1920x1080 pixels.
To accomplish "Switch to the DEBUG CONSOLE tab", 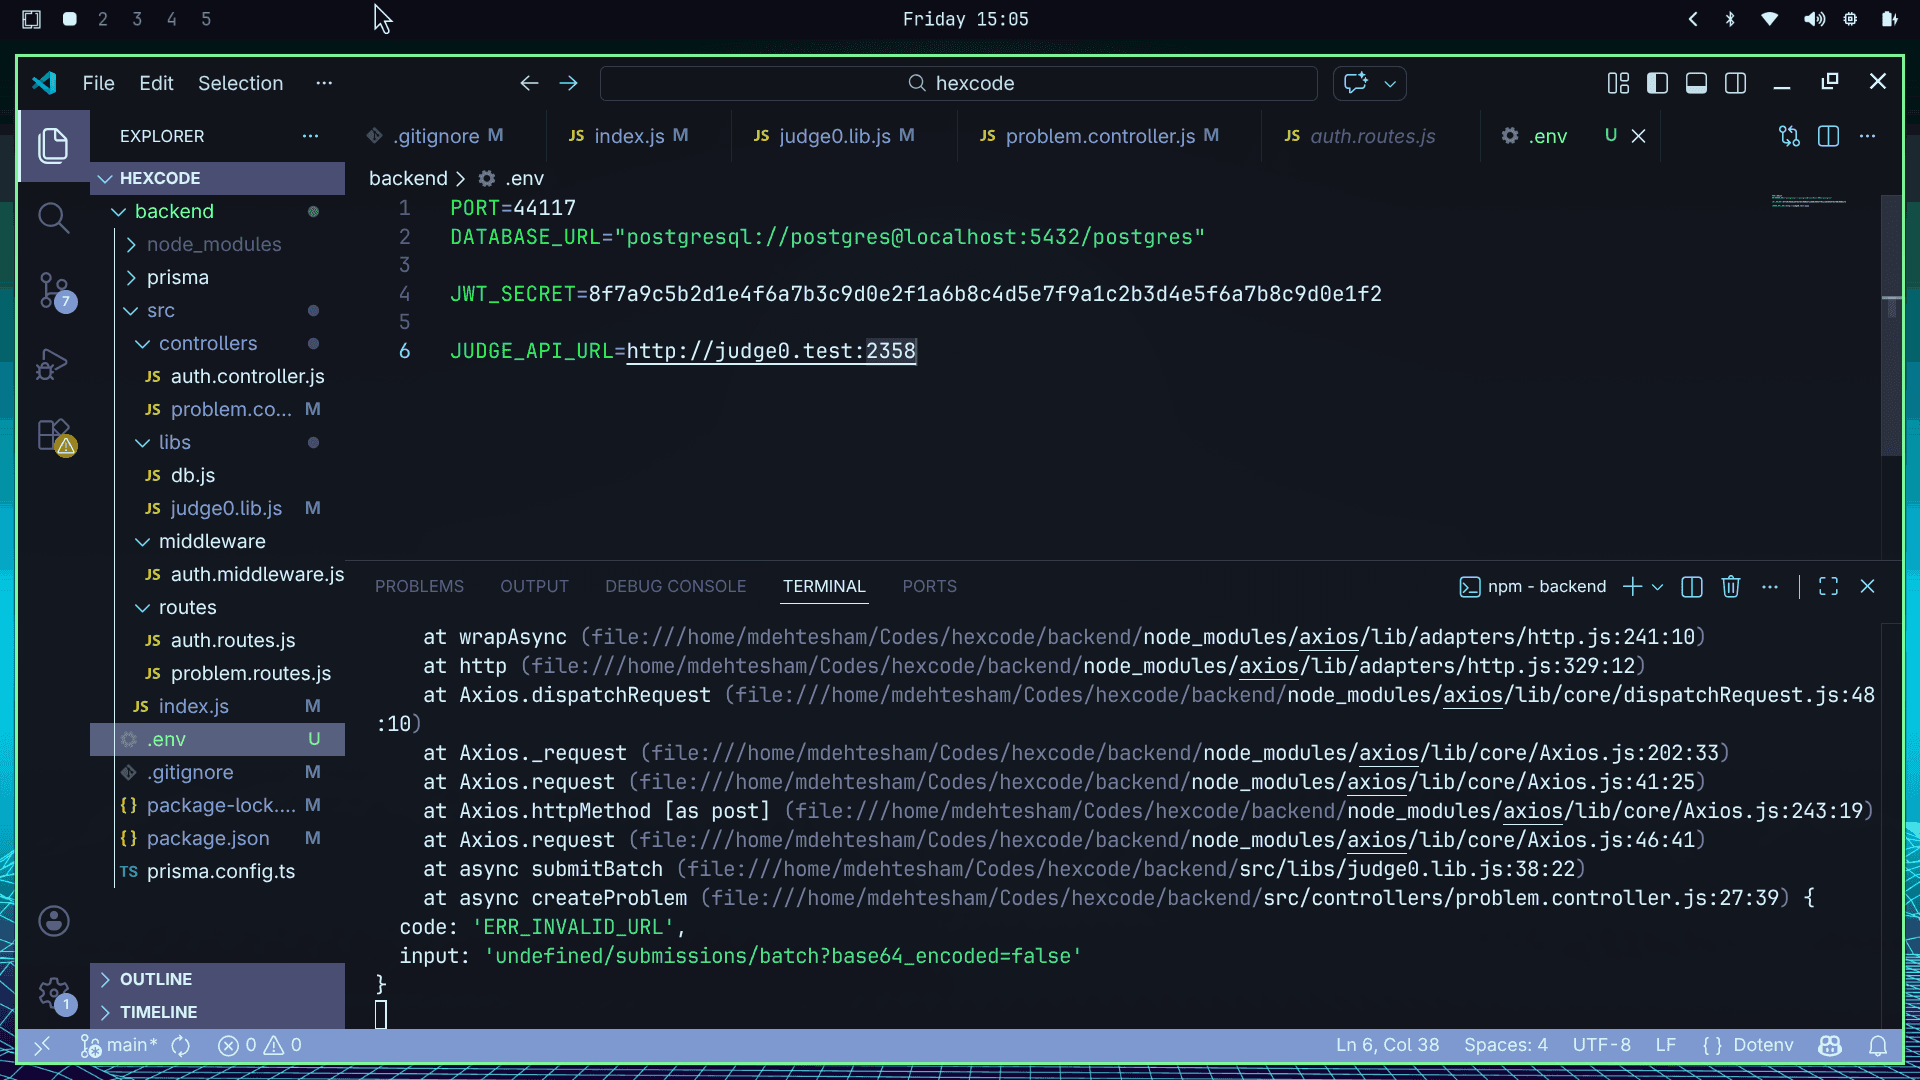I will point(675,587).
